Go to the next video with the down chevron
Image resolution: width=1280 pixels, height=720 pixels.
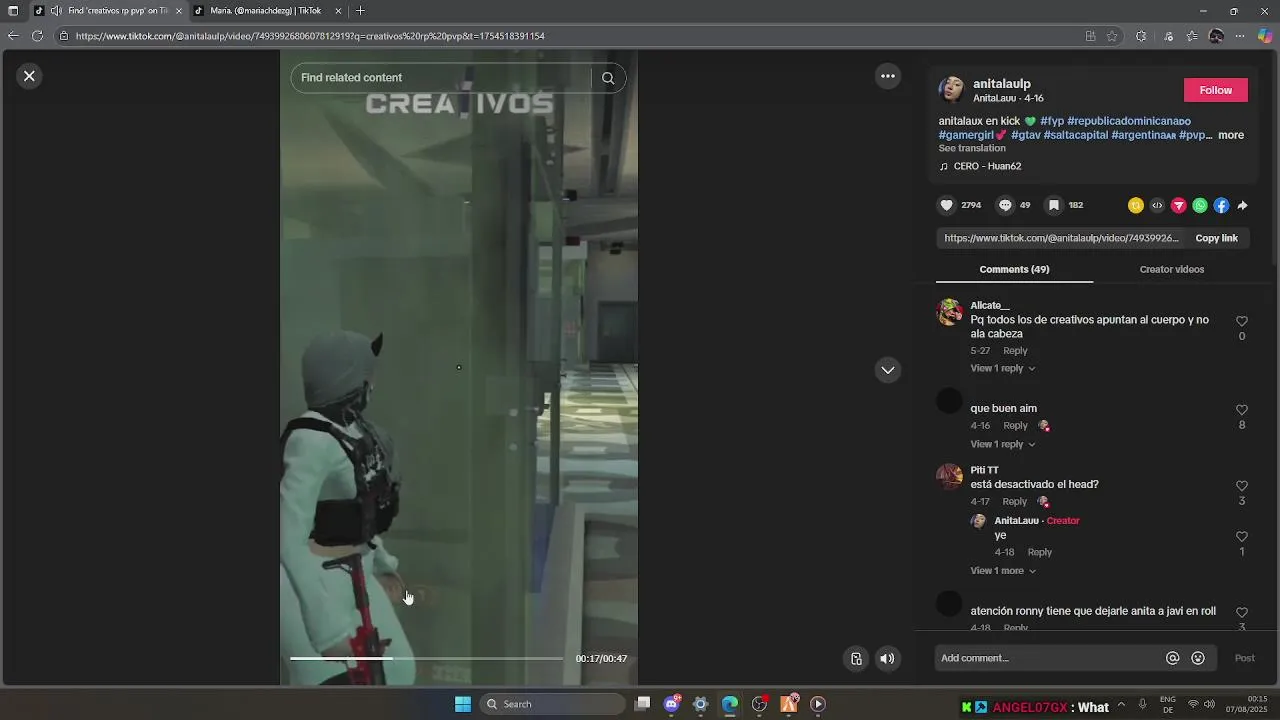[887, 370]
